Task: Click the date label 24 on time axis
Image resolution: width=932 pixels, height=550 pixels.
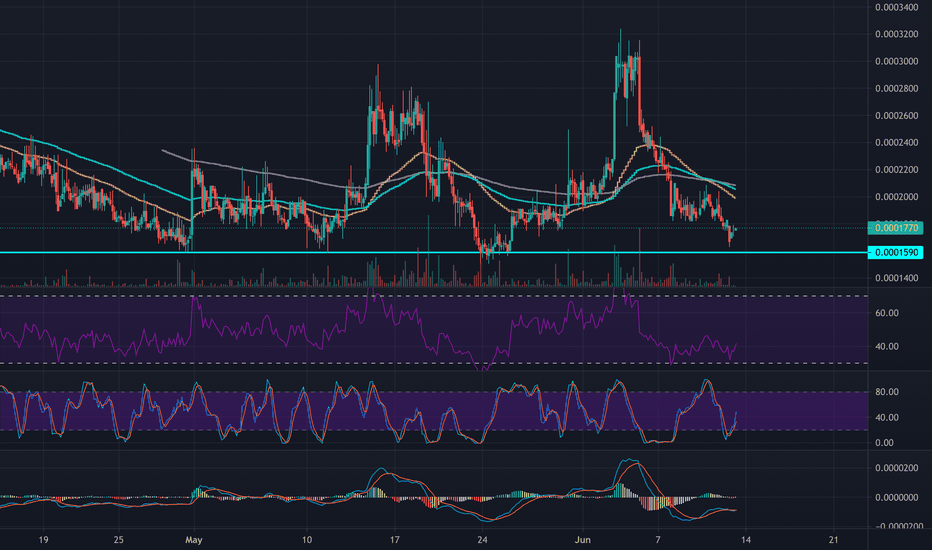Action: coord(483,540)
